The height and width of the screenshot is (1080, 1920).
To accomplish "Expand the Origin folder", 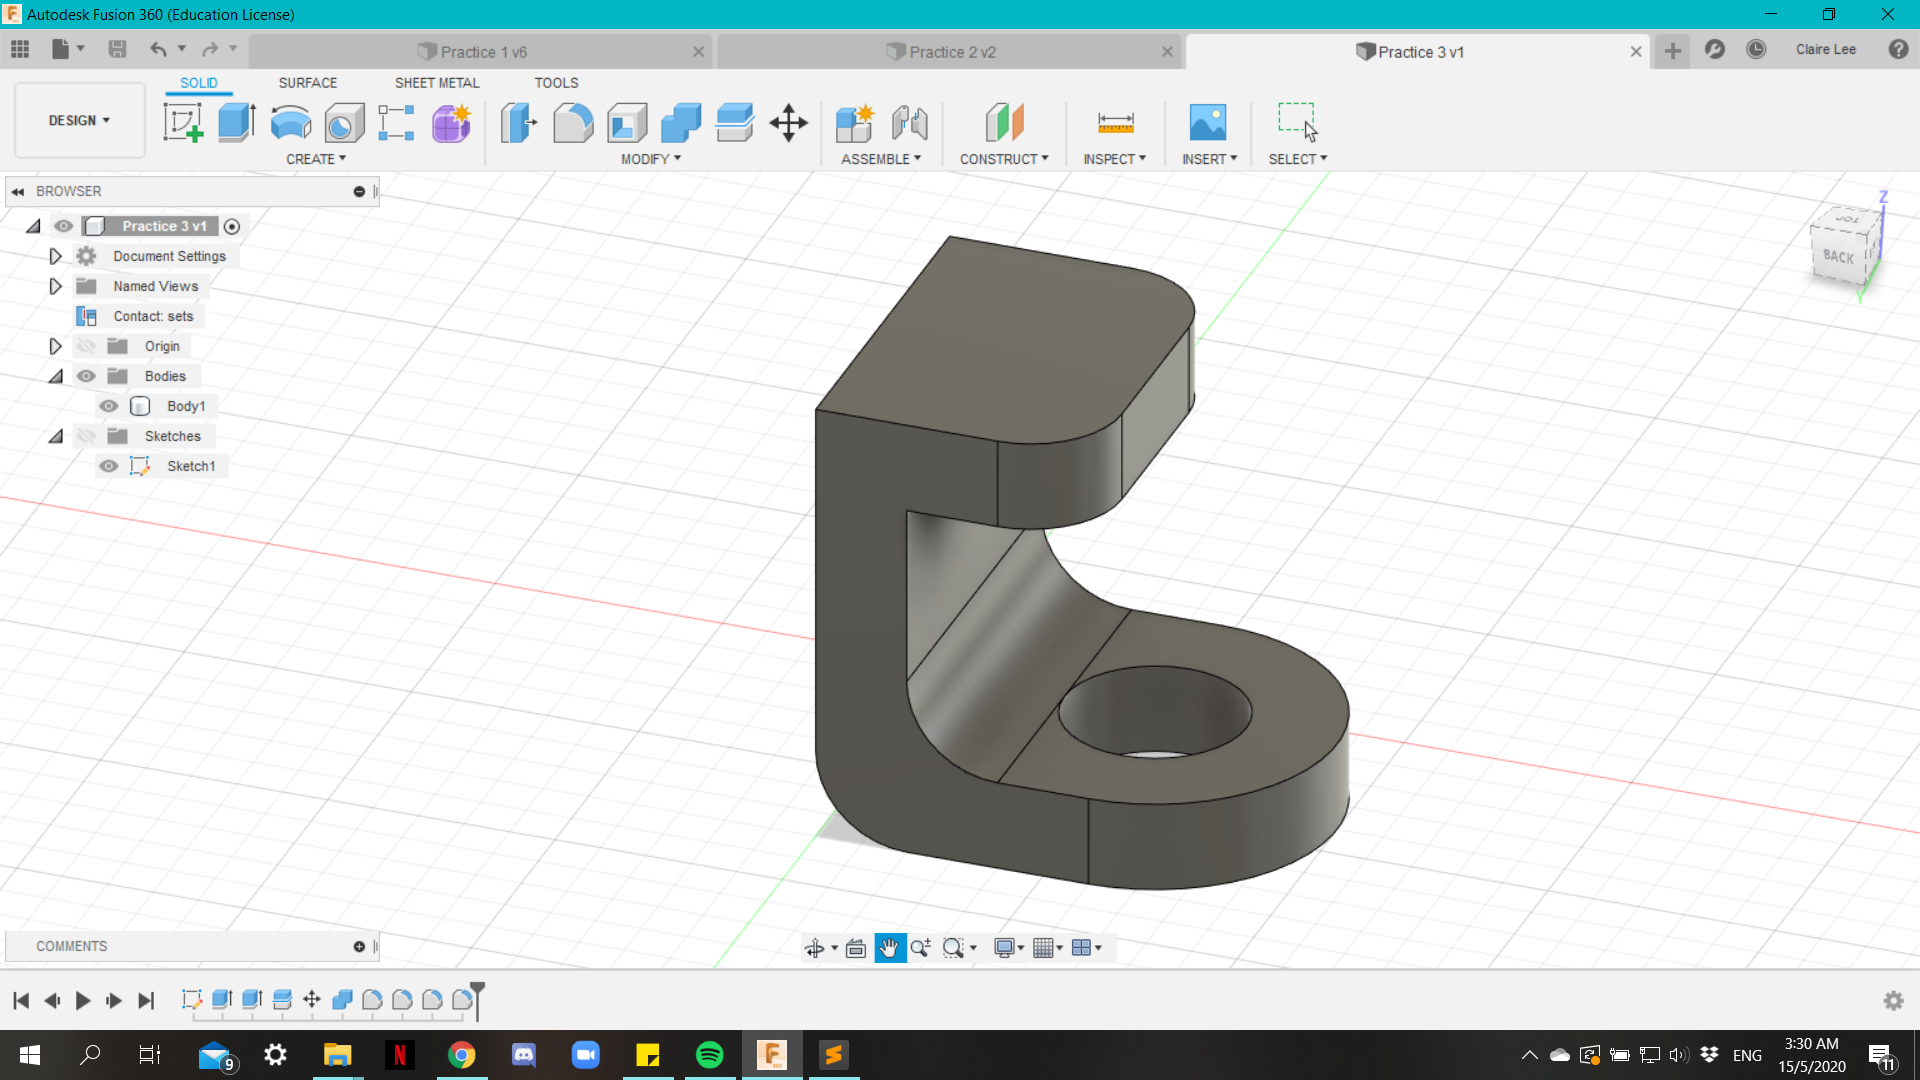I will [55, 345].
